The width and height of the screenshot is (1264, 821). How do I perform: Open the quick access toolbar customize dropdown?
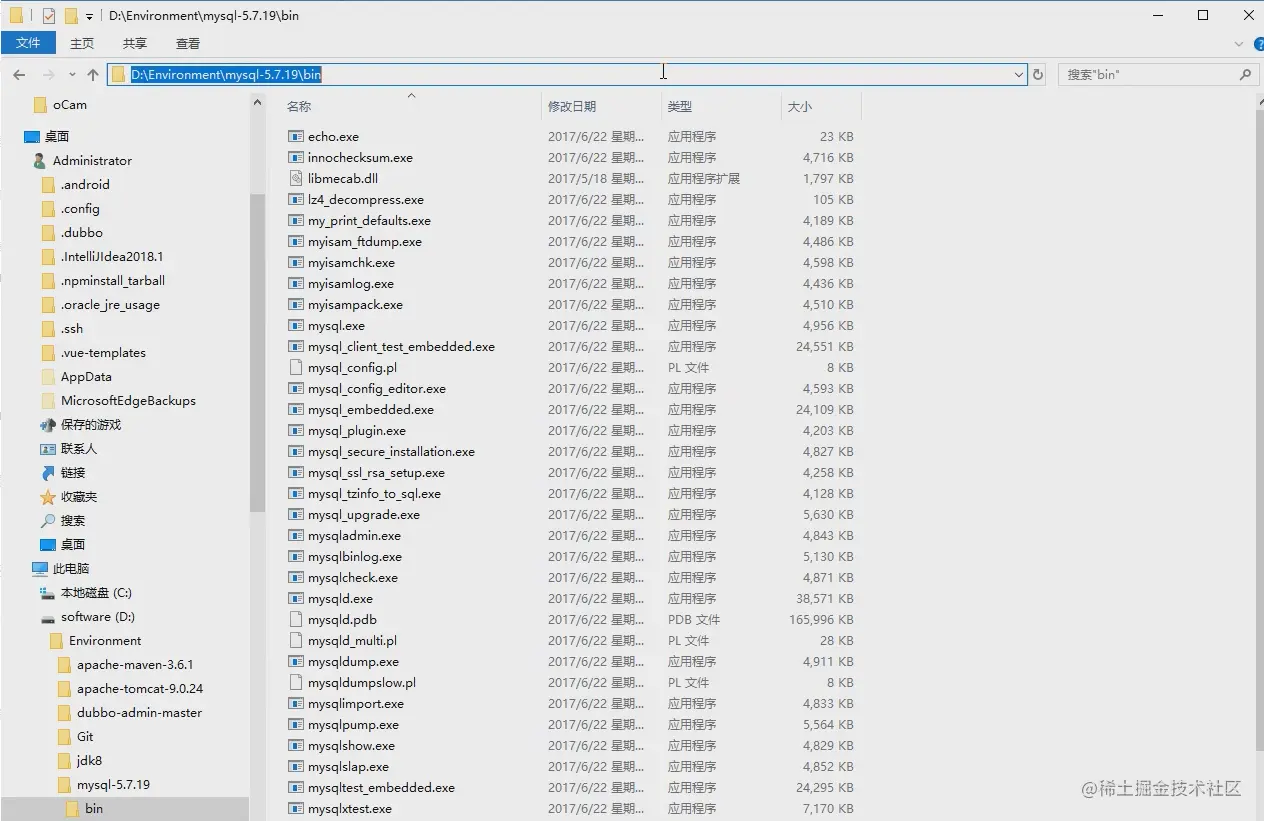coord(89,17)
